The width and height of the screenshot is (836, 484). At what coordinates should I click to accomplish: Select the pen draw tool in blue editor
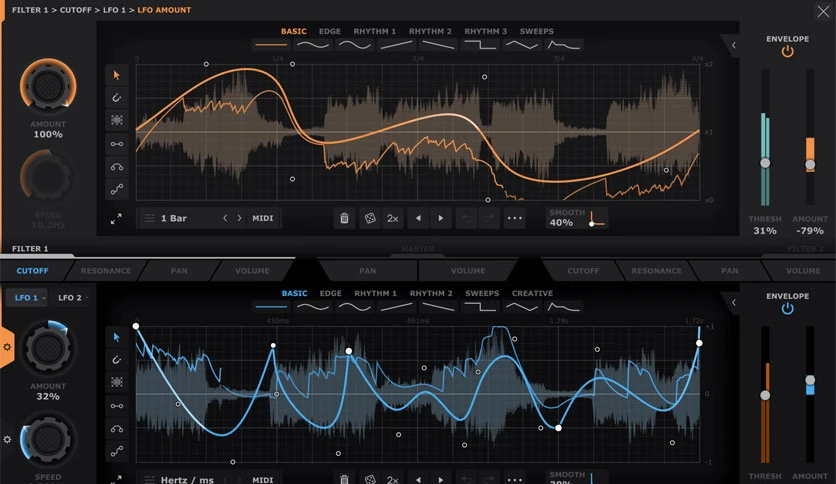click(x=117, y=360)
